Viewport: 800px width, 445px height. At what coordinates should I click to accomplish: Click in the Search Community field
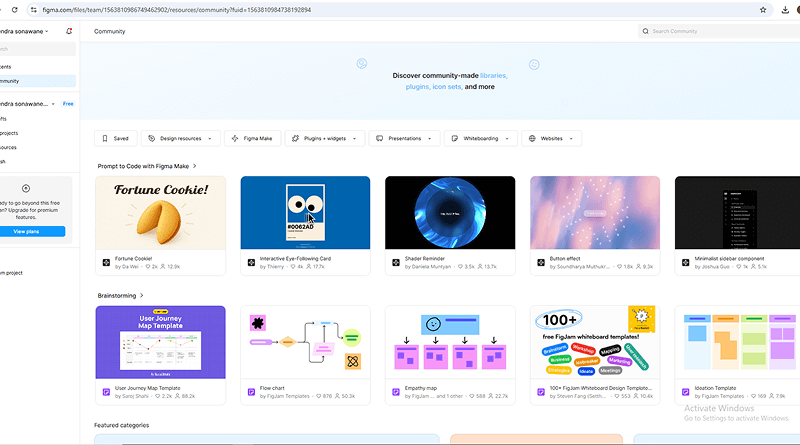pyautogui.click(x=715, y=31)
